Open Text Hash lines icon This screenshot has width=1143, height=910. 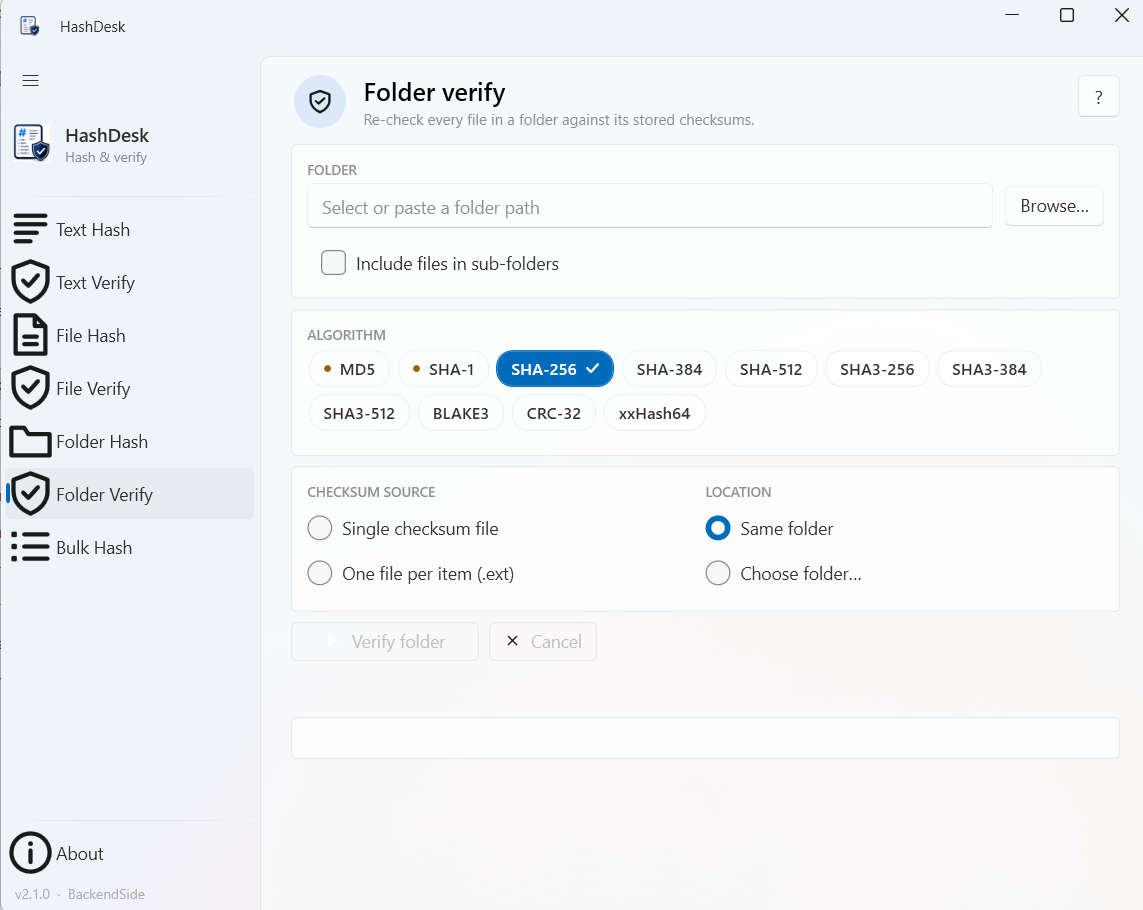click(30, 229)
